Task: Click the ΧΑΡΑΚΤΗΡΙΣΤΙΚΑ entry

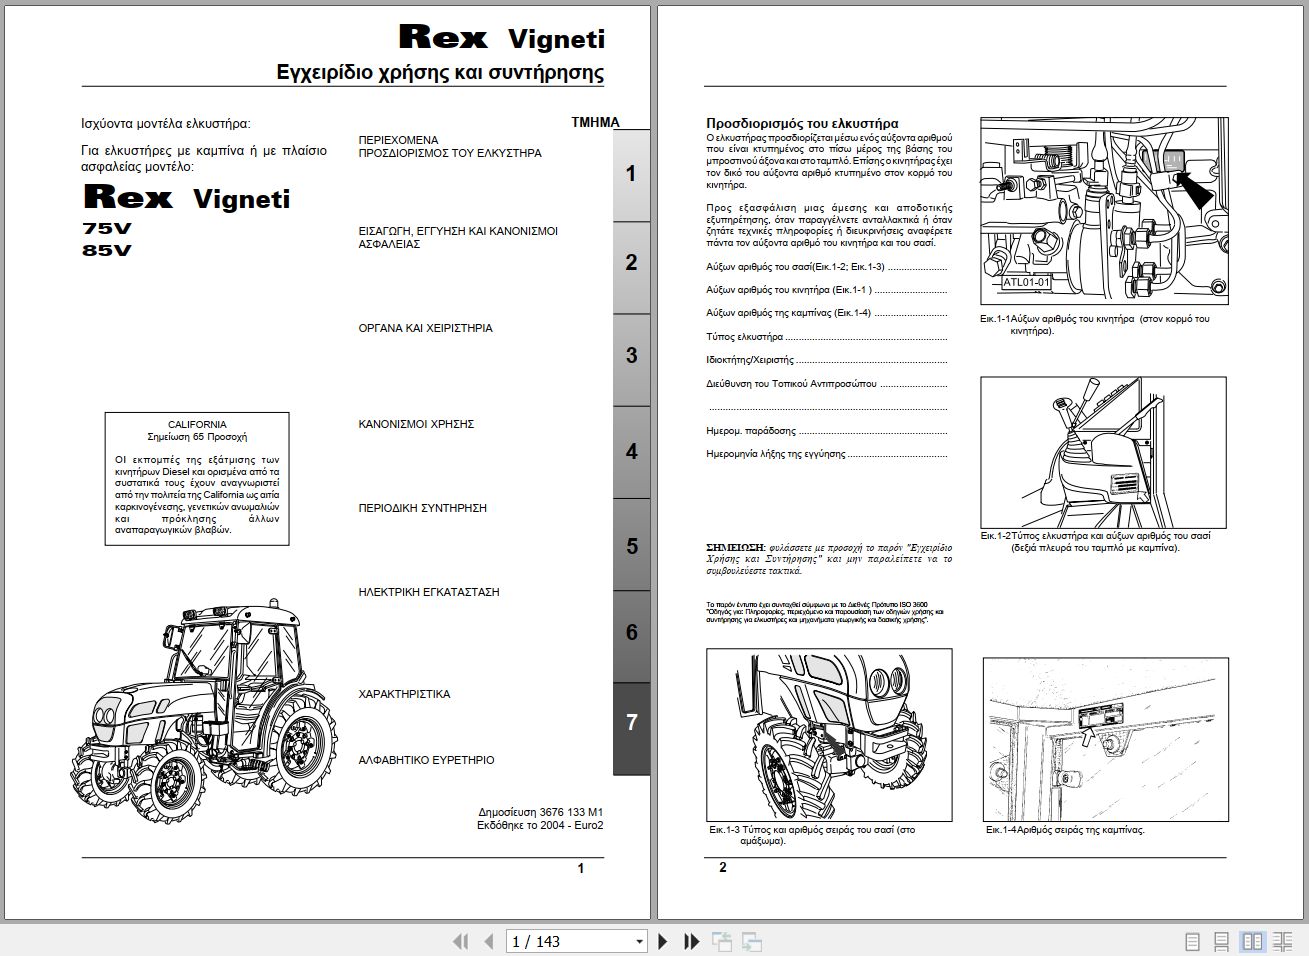Action: click(404, 694)
